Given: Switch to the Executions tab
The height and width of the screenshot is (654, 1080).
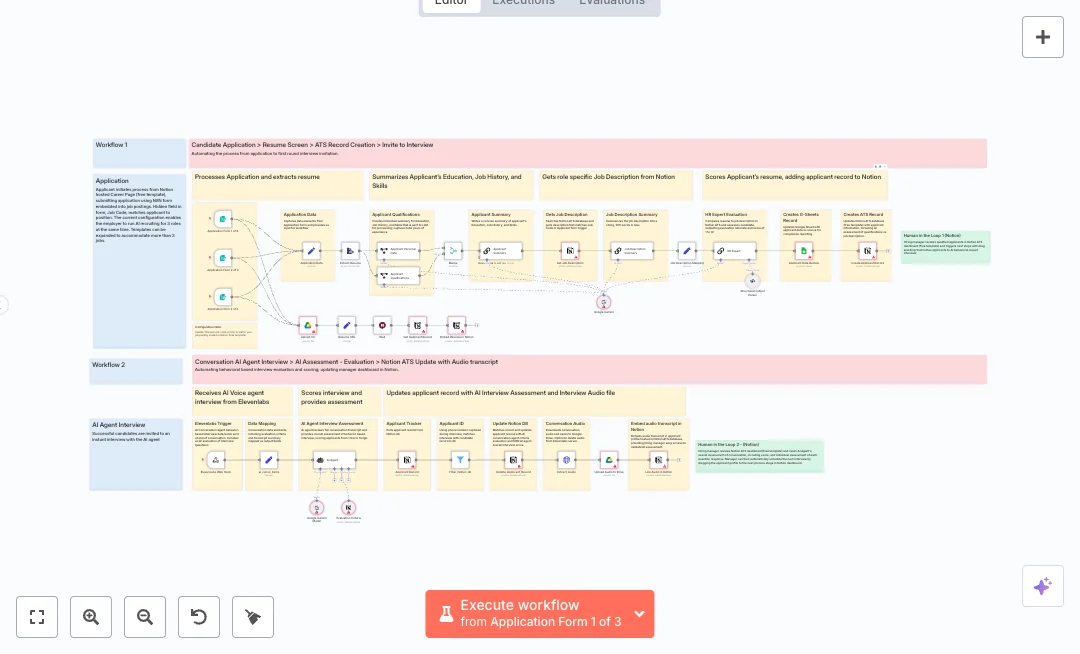Looking at the screenshot, I should [523, 3].
